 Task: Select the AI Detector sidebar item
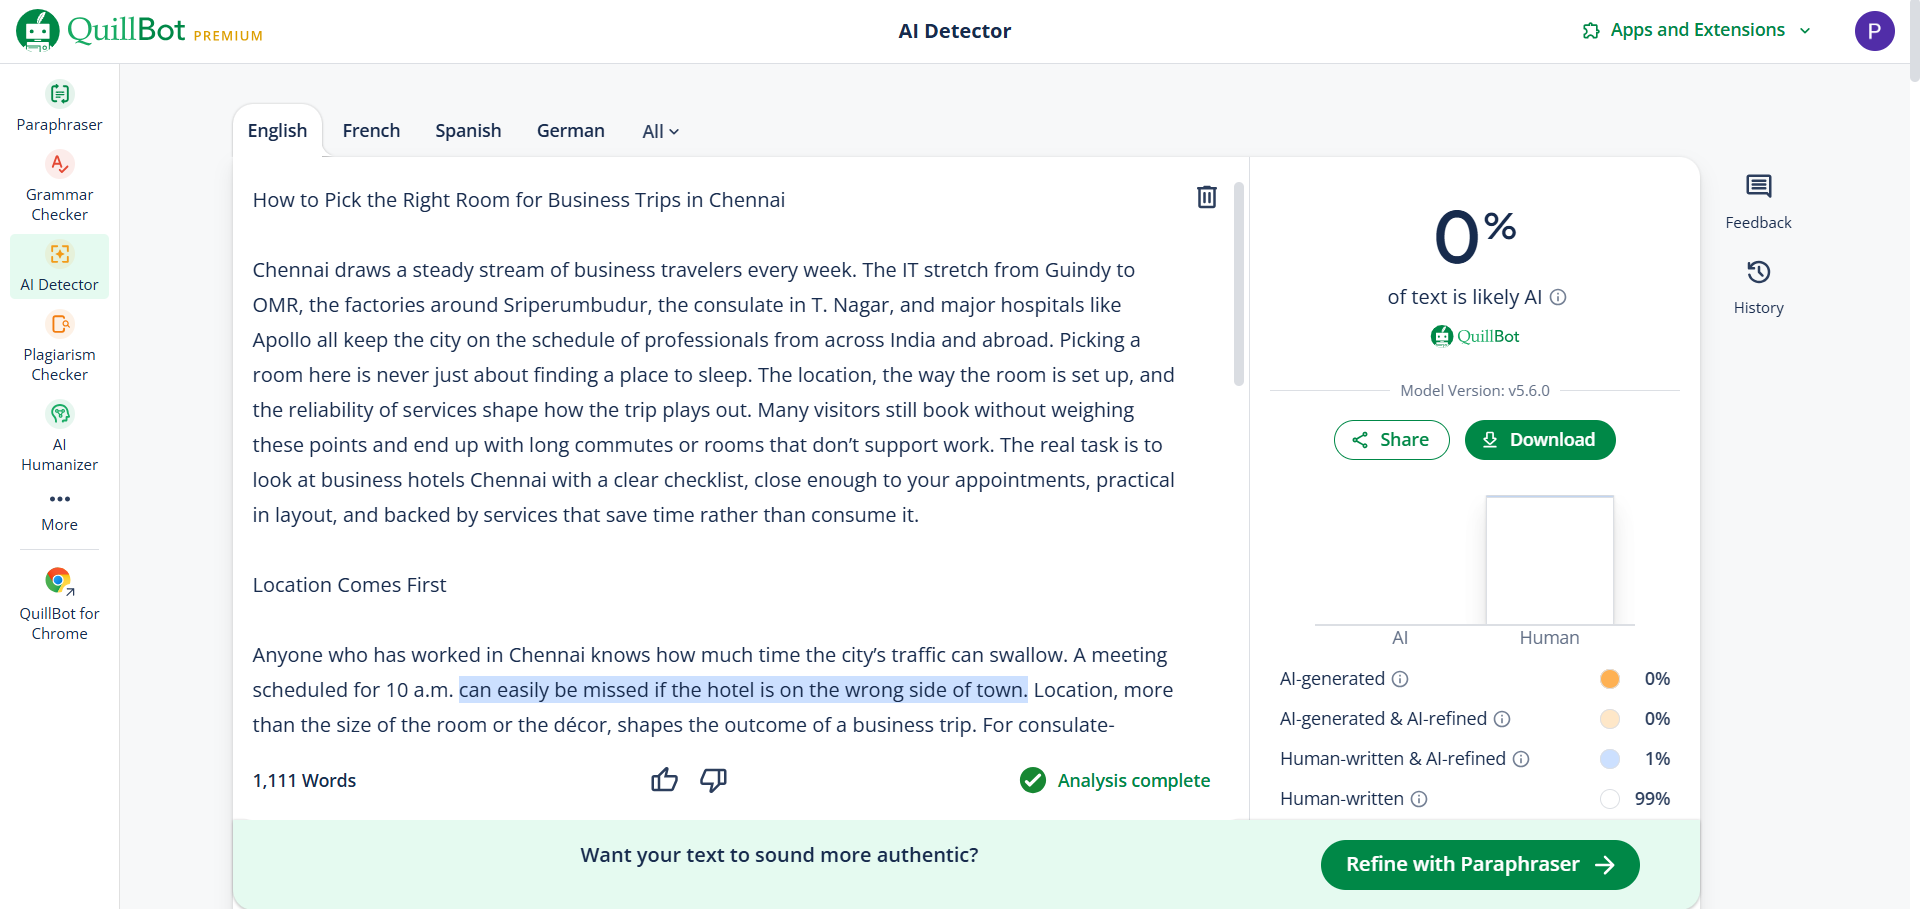tap(59, 267)
